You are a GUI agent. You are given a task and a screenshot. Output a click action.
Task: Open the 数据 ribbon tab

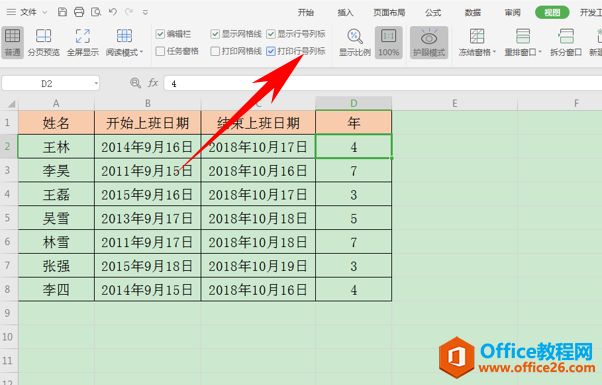pos(473,13)
